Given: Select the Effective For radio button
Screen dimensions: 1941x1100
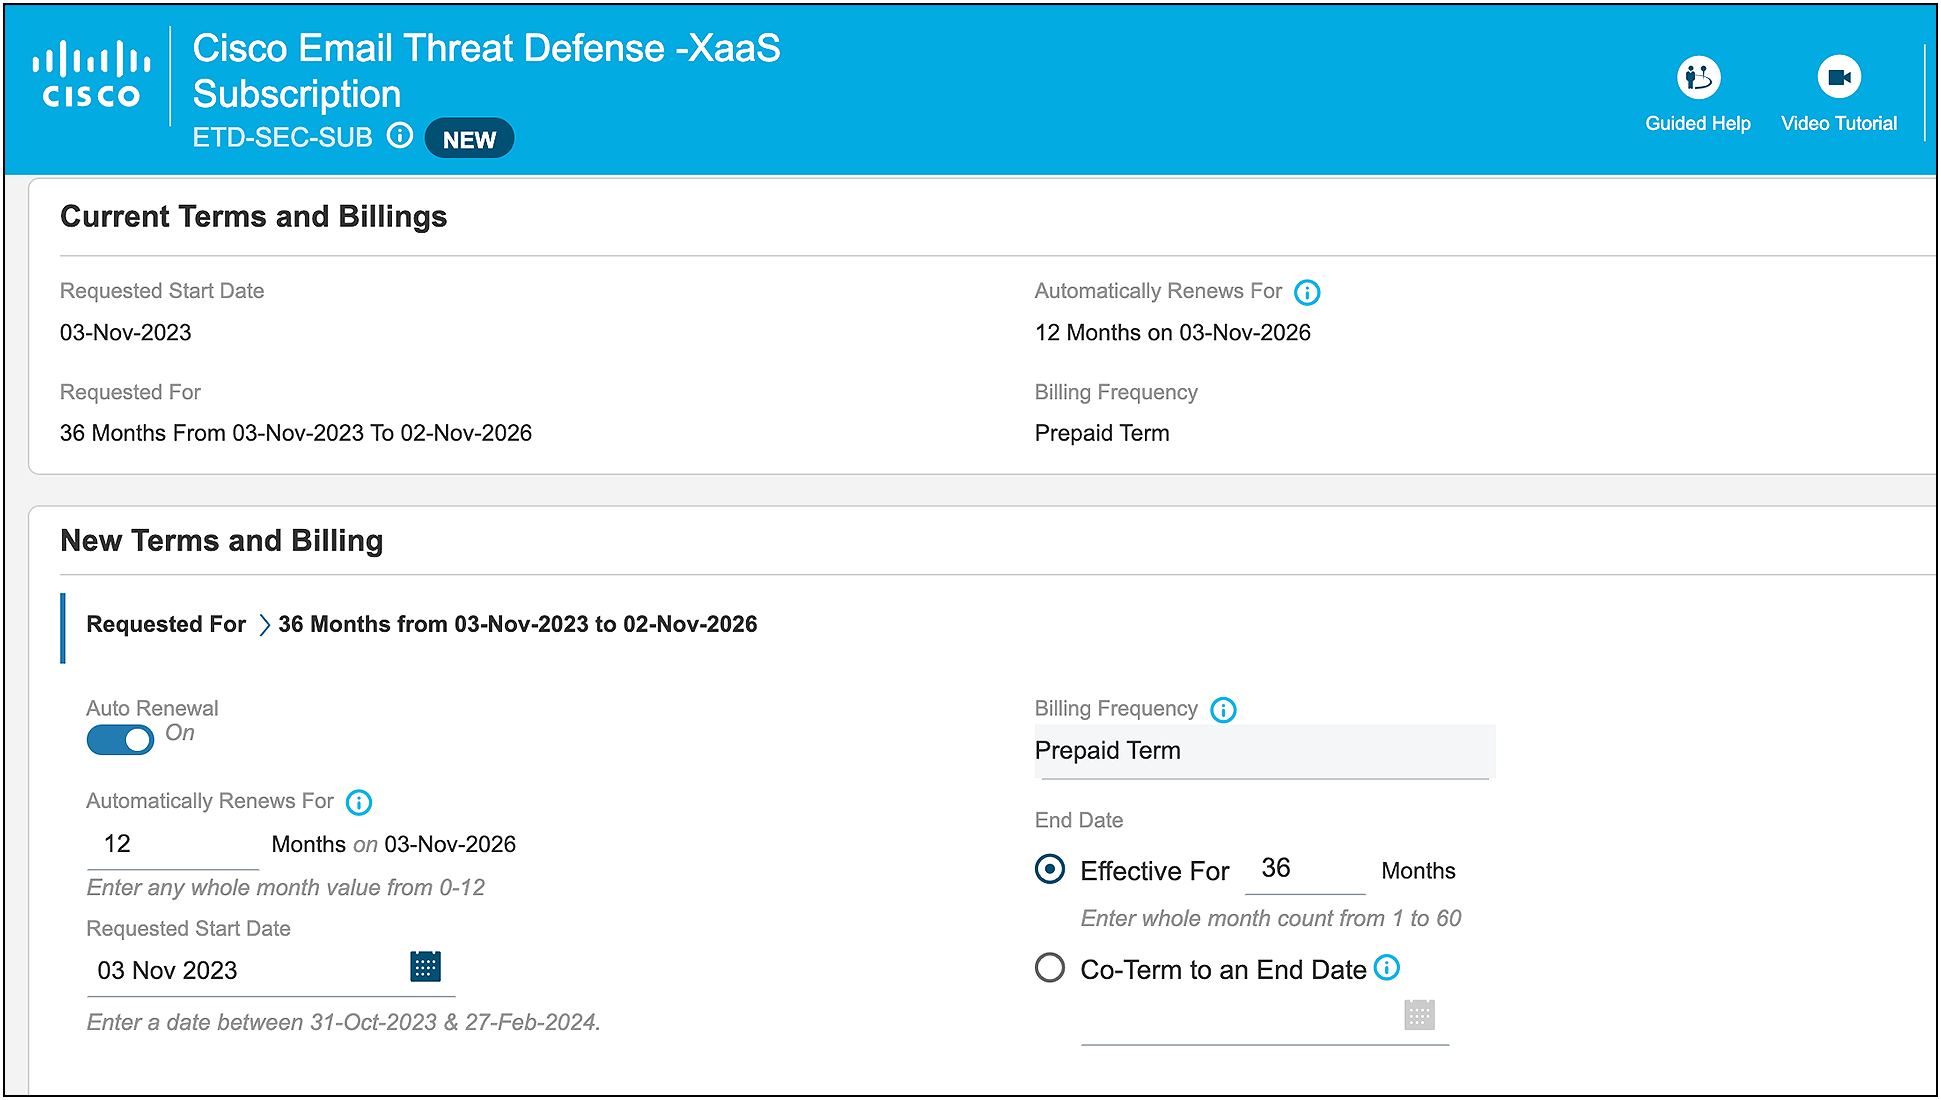Looking at the screenshot, I should [1049, 870].
